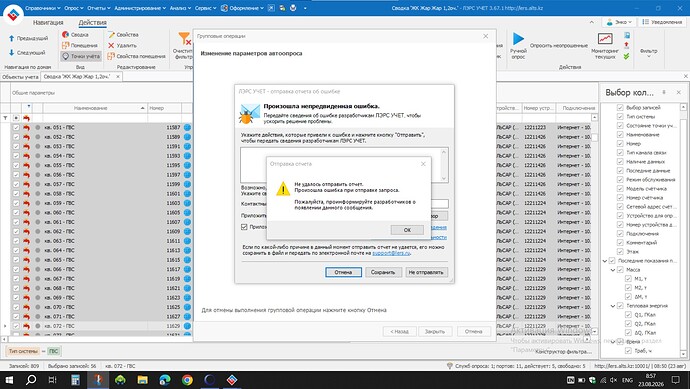Click the yellow warning triangle icon
Image resolution: width=690 pixels, height=389 pixels.
pyautogui.click(x=283, y=189)
